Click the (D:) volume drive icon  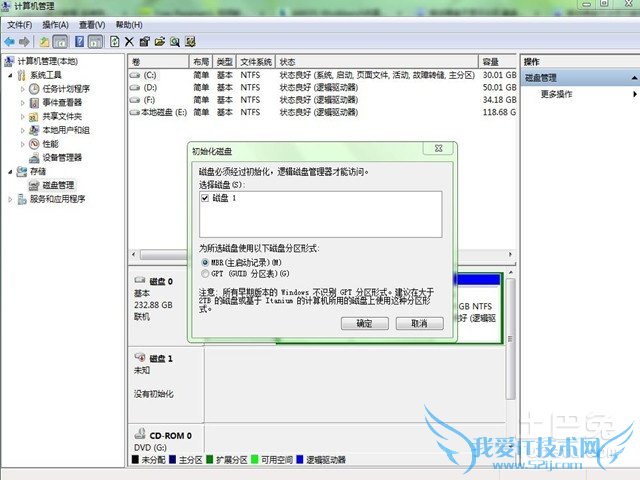[135, 88]
